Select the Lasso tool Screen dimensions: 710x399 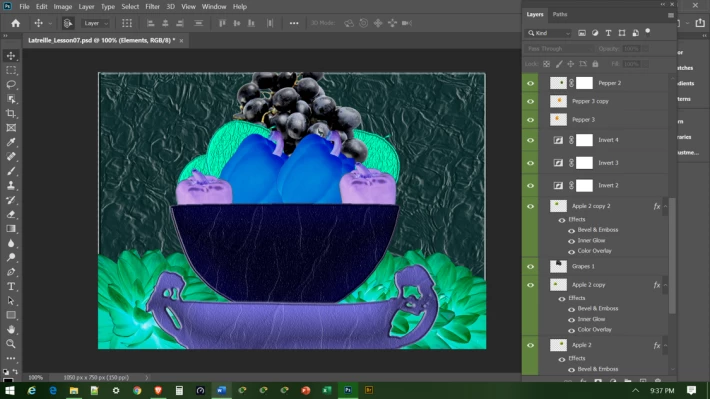click(11, 85)
